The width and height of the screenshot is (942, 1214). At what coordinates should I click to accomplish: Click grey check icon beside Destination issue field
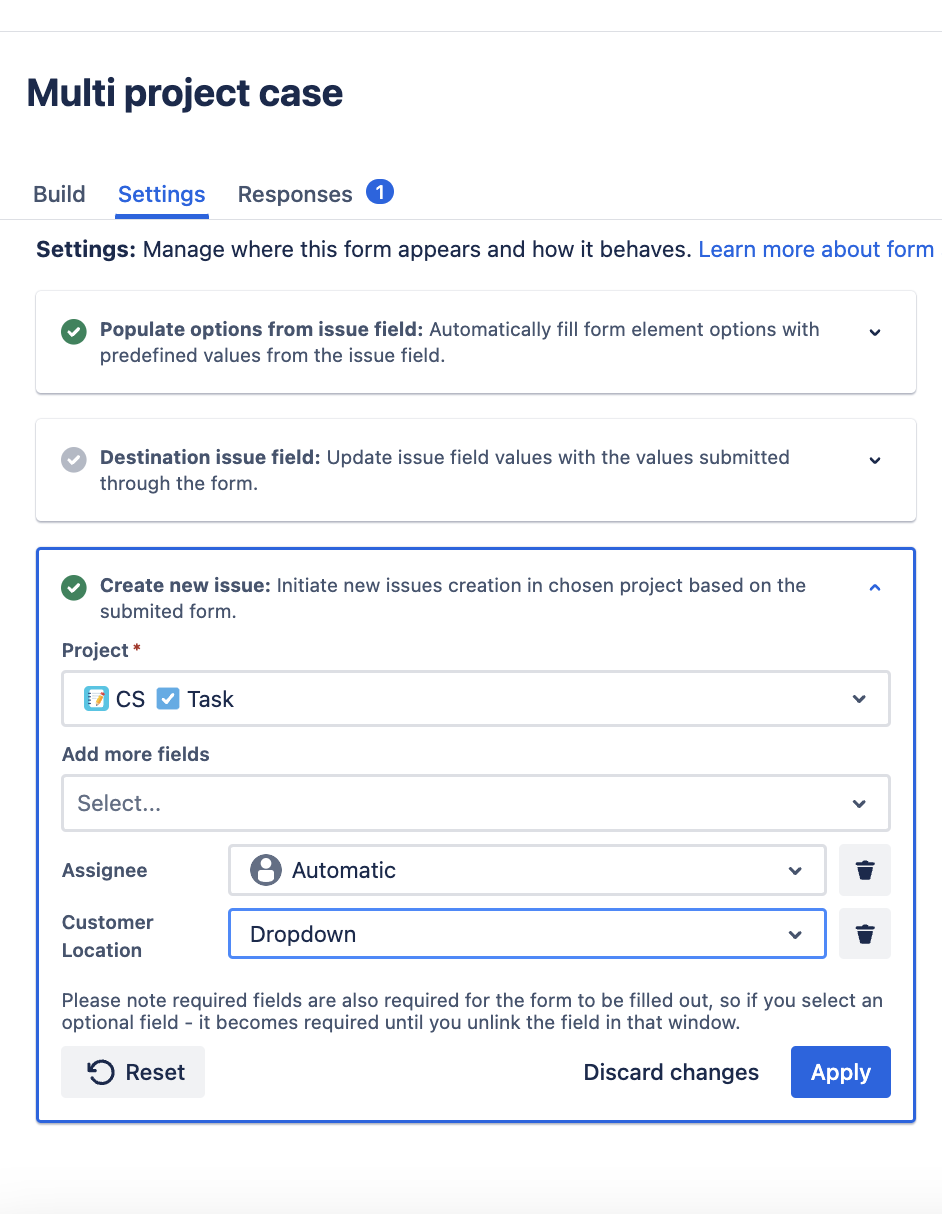point(73,459)
